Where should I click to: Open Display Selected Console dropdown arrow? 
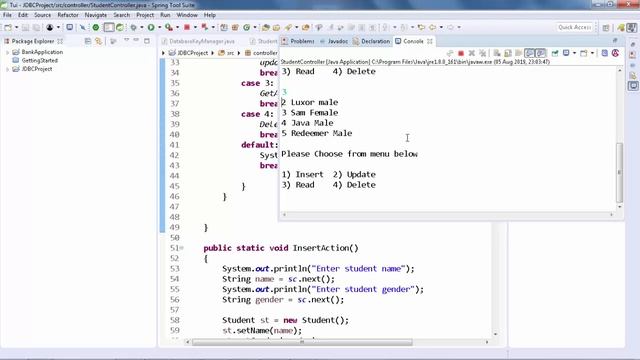point(574,53)
